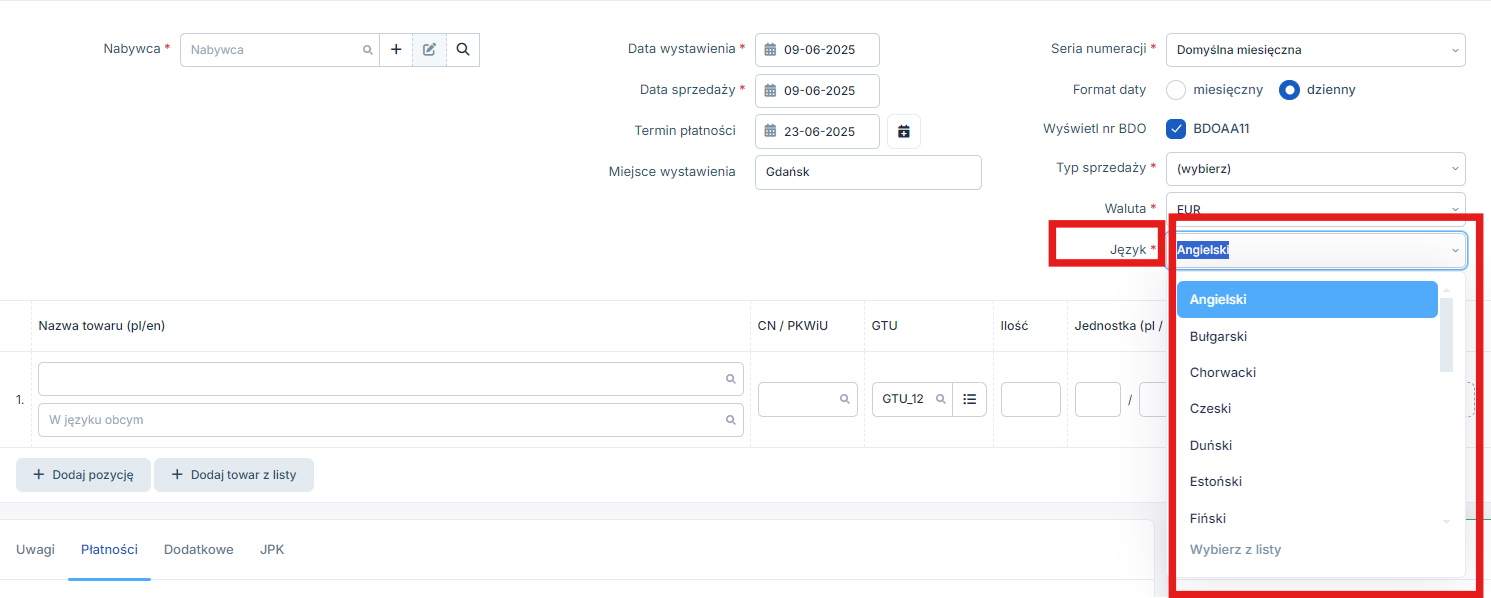Click search icon in W języku obcym field
The width and height of the screenshot is (1491, 598).
tap(731, 420)
